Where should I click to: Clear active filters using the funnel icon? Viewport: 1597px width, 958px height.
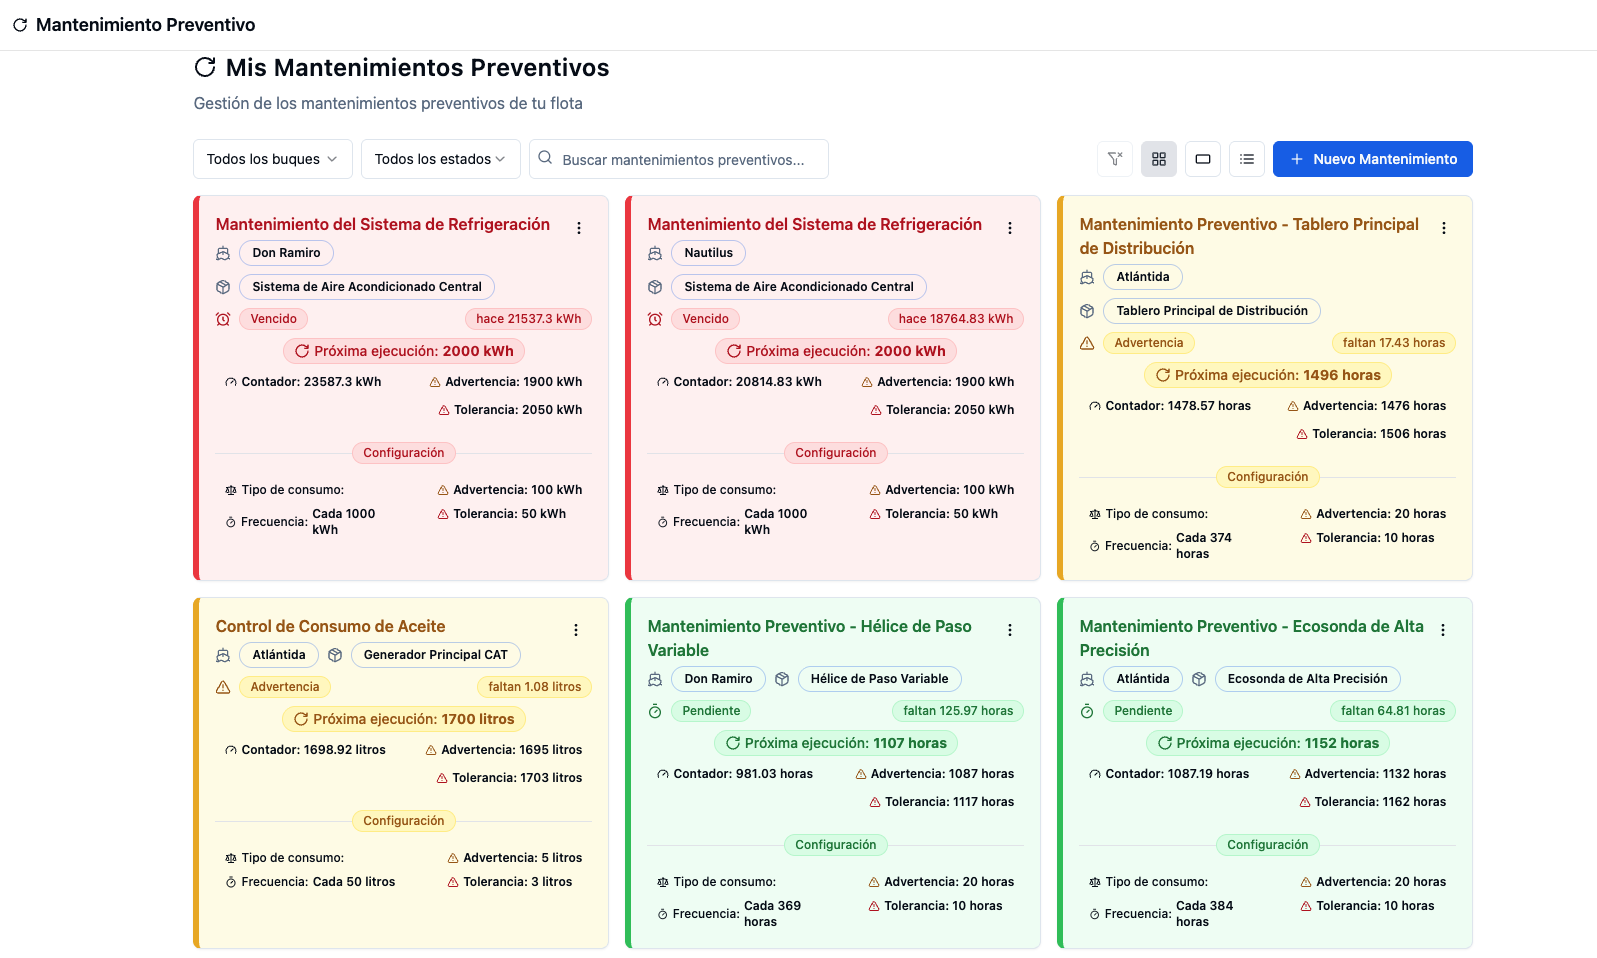[x=1114, y=158]
